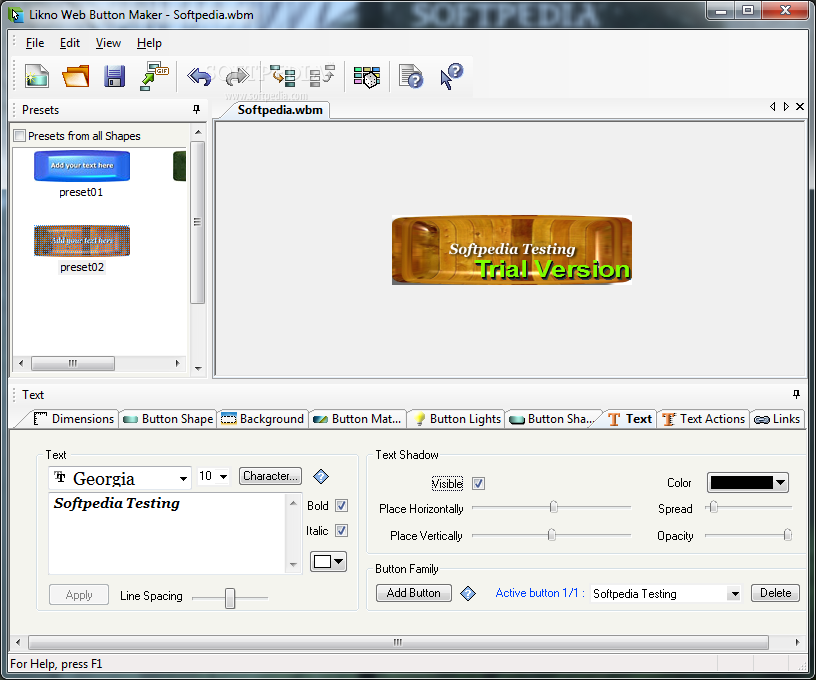The width and height of the screenshot is (816, 680).
Task: Open the shadow Color dropdown
Action: [748, 482]
